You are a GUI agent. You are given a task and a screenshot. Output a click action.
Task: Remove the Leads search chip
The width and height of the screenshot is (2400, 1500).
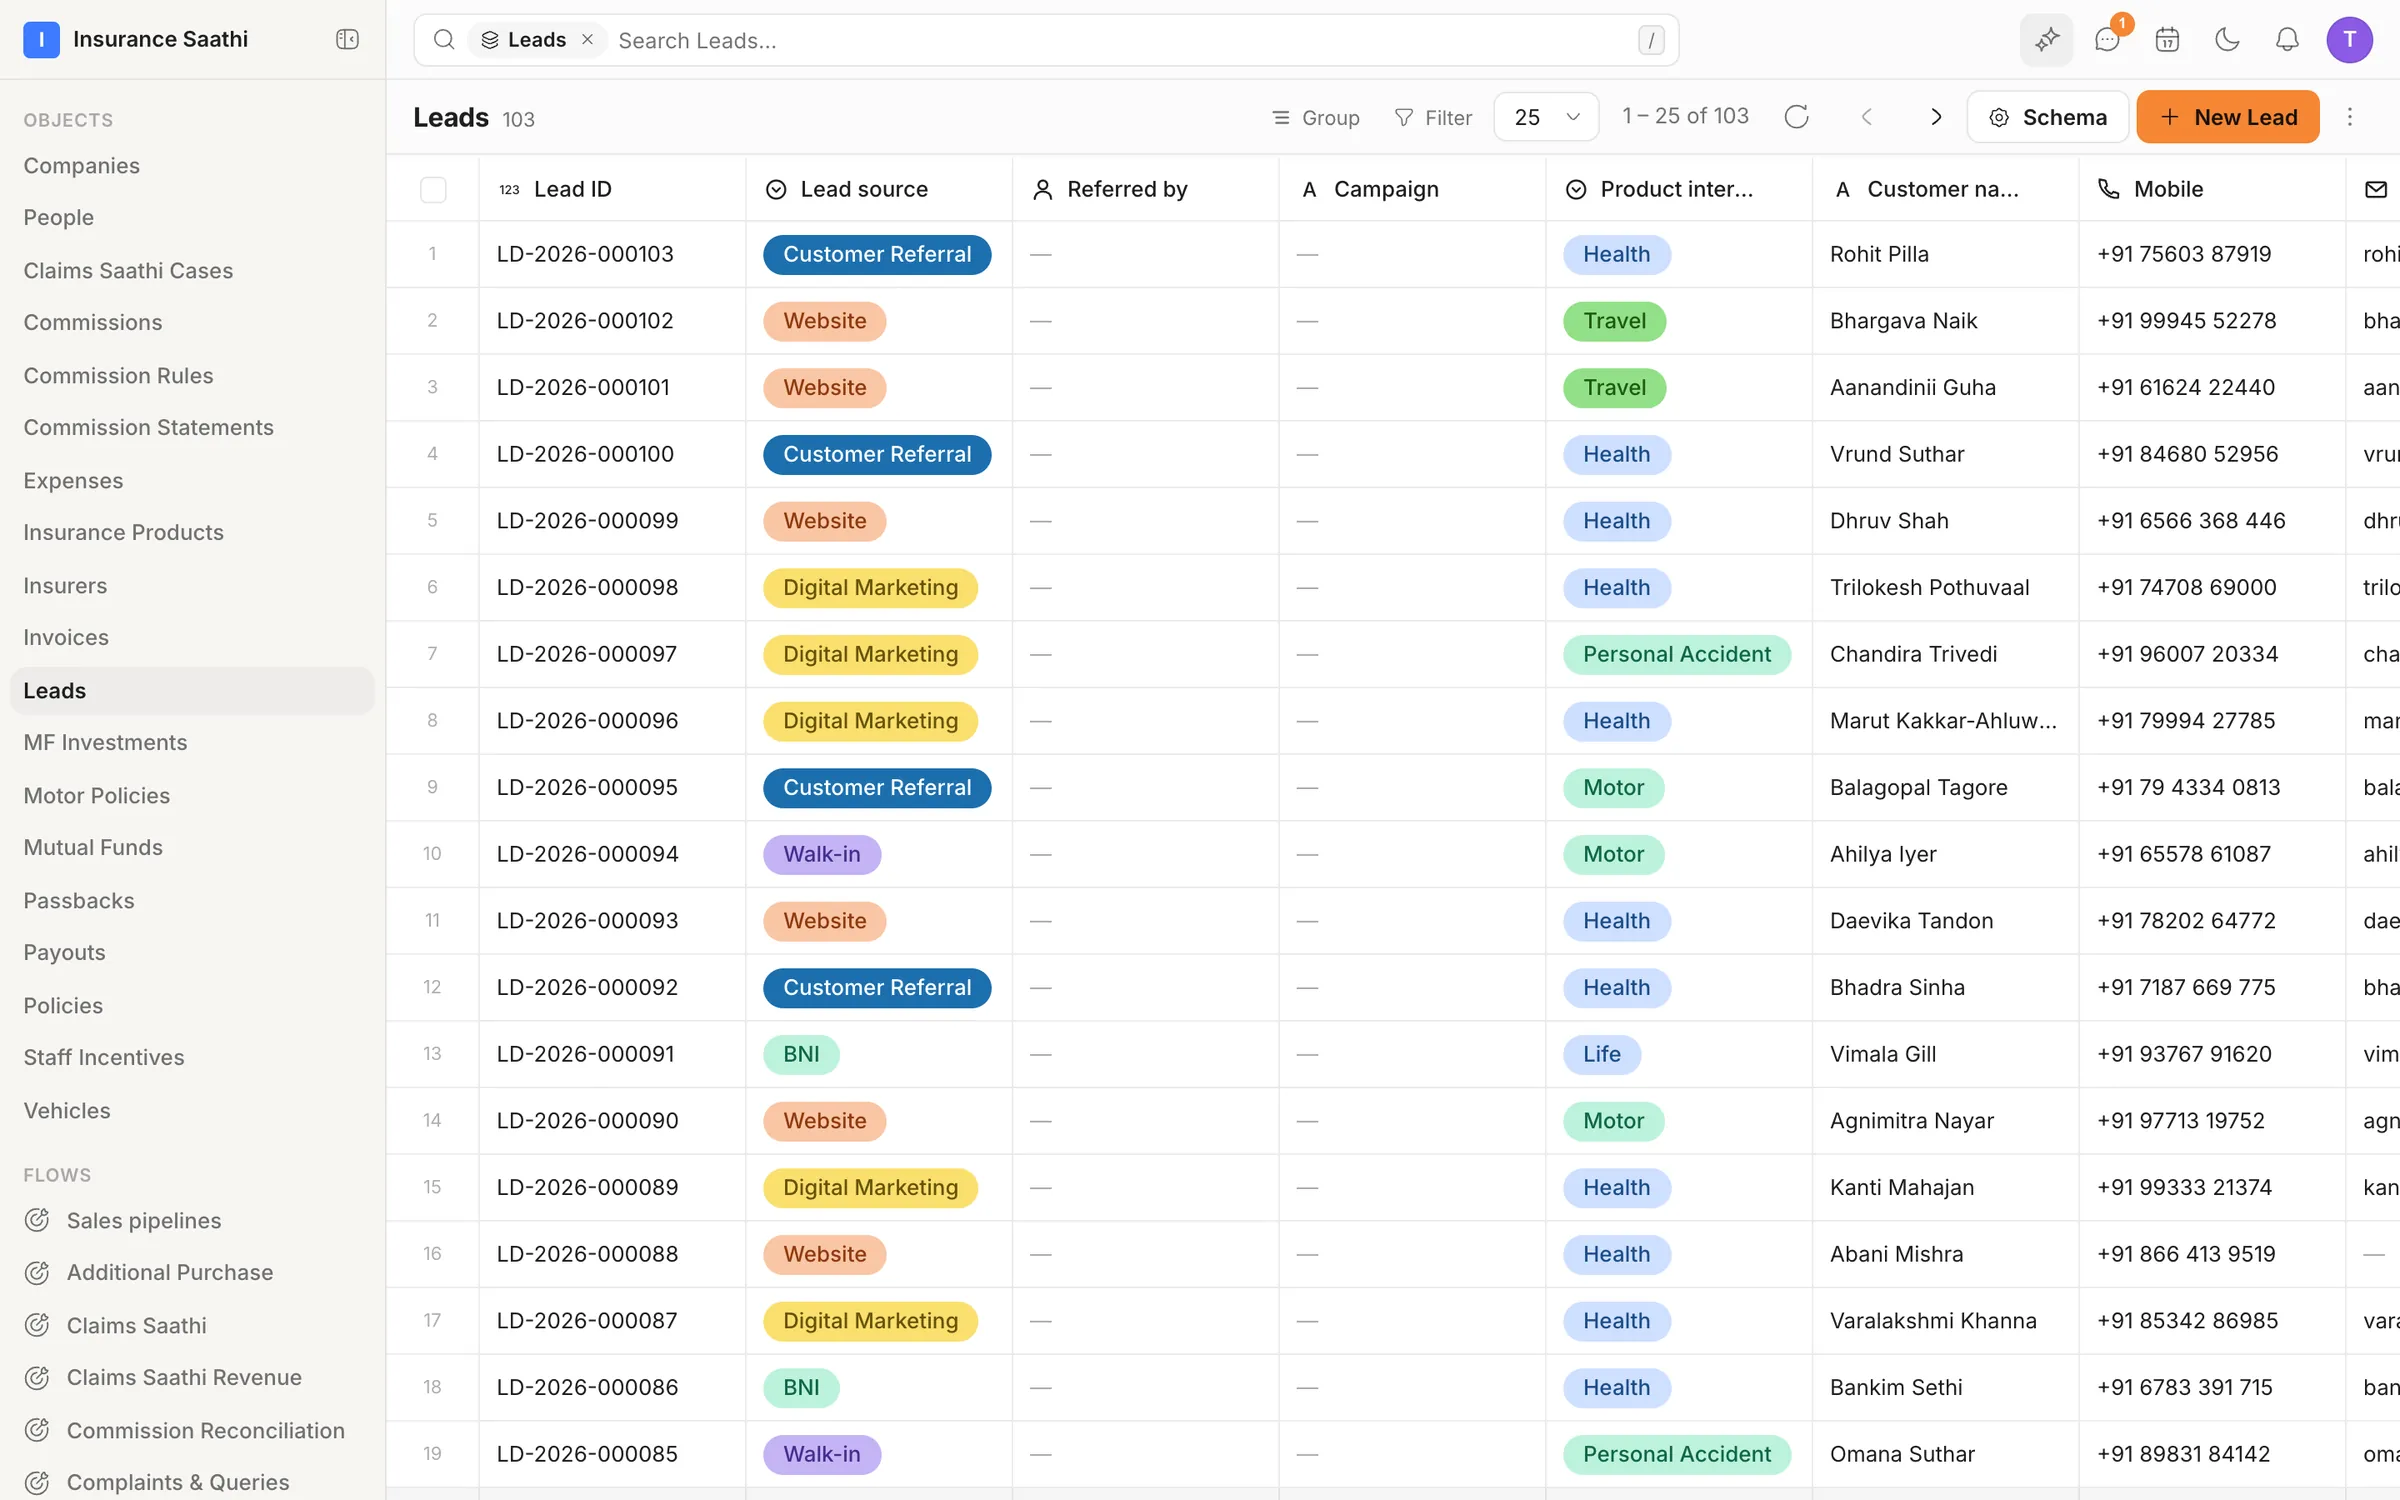coord(588,39)
